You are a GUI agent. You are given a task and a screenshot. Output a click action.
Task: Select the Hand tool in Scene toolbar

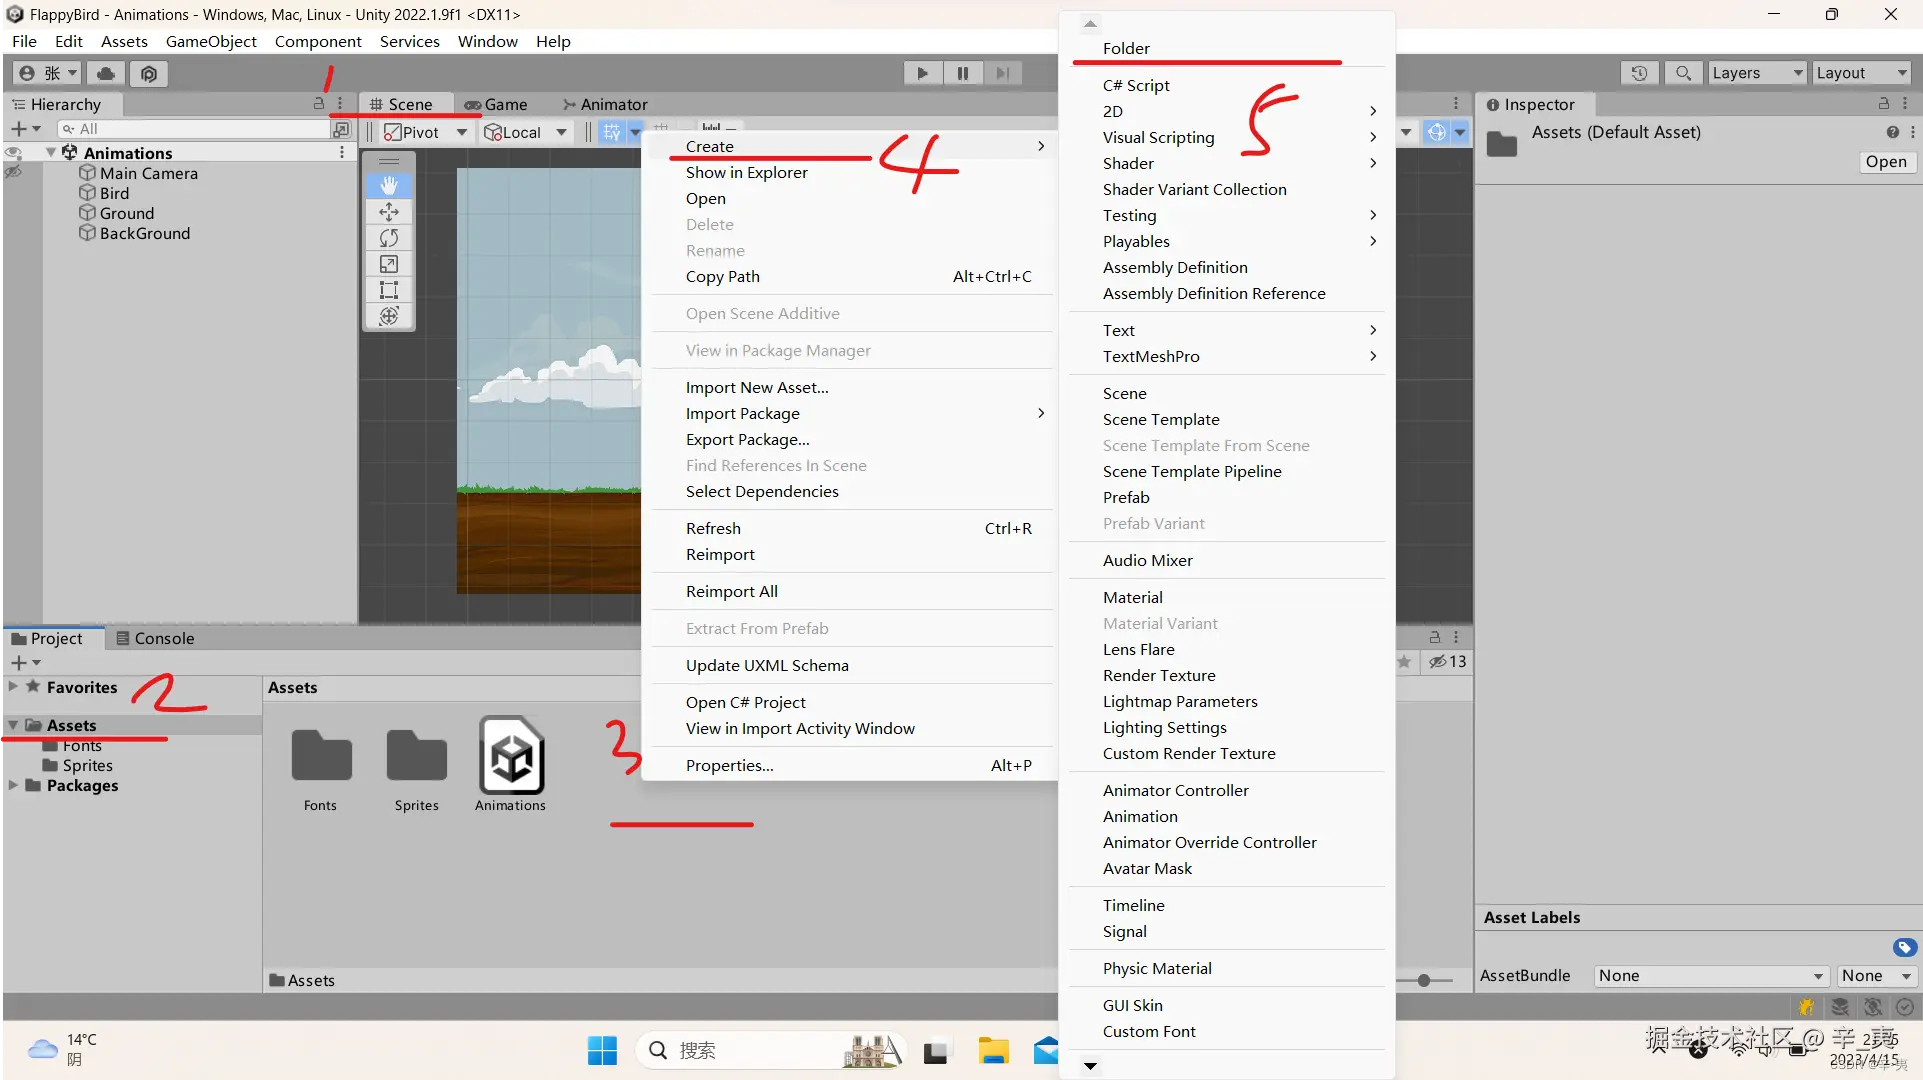click(389, 185)
